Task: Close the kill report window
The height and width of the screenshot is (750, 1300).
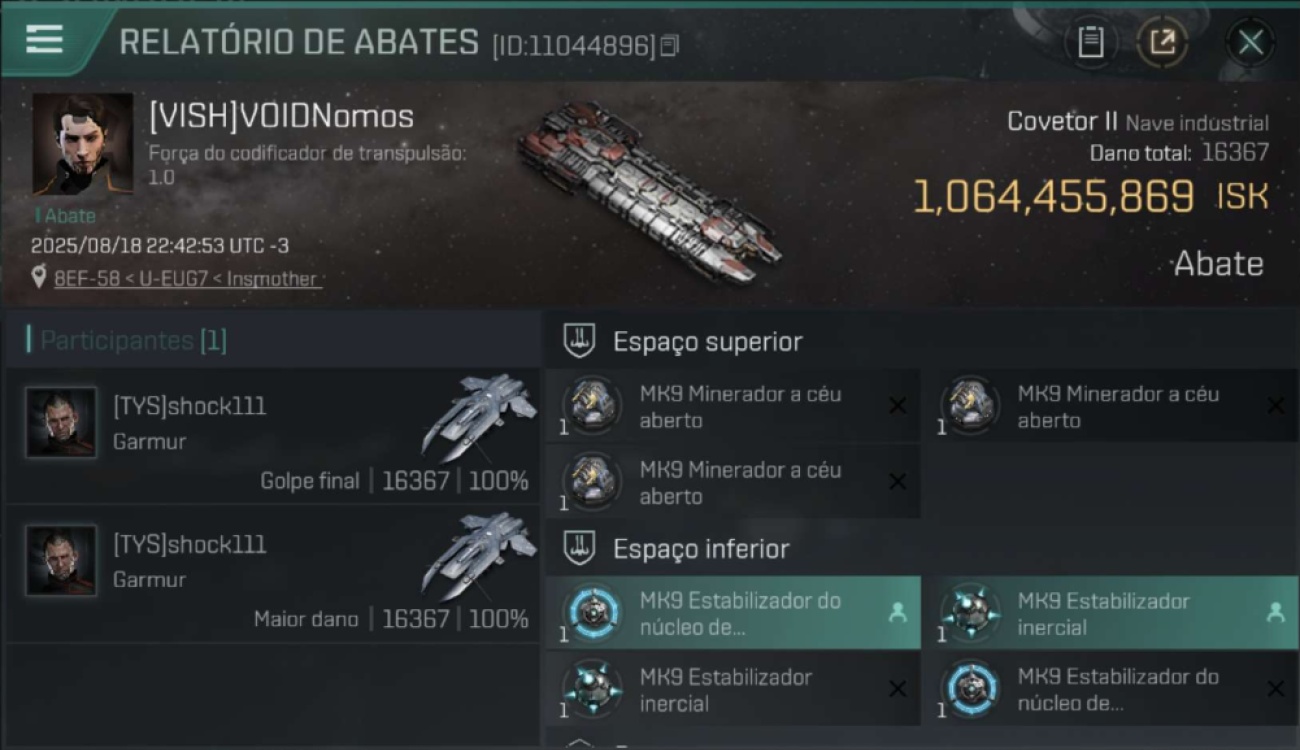Action: click(1250, 42)
